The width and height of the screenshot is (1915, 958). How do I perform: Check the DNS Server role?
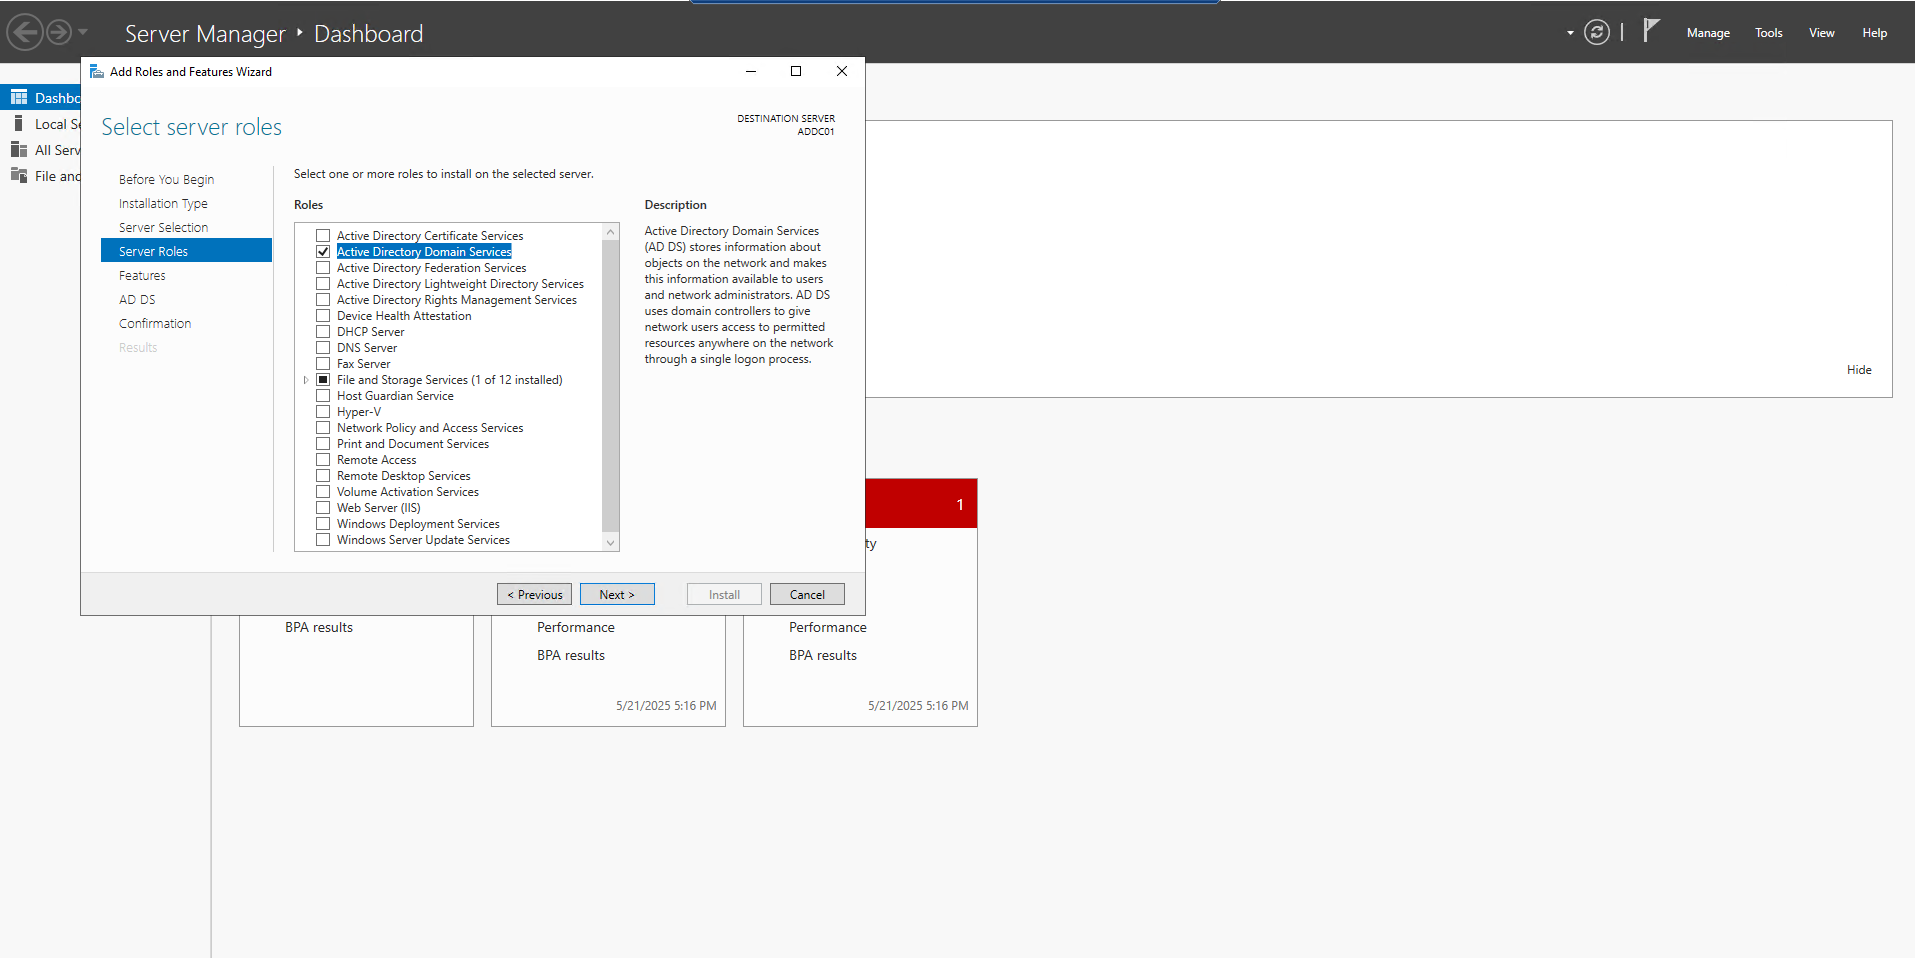pos(323,348)
